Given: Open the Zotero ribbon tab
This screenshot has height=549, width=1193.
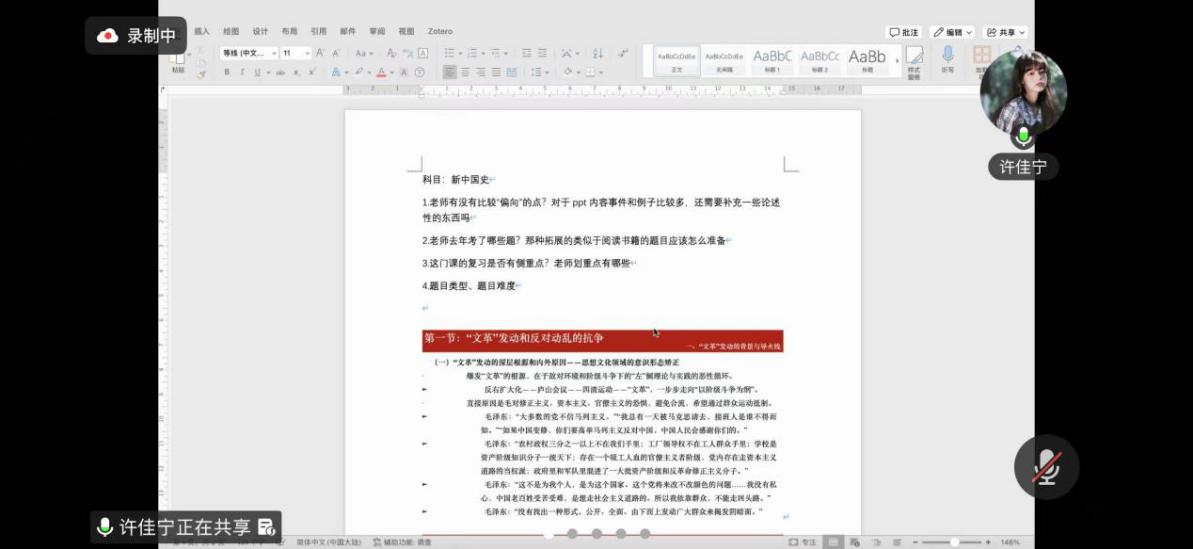Looking at the screenshot, I should 440,32.
